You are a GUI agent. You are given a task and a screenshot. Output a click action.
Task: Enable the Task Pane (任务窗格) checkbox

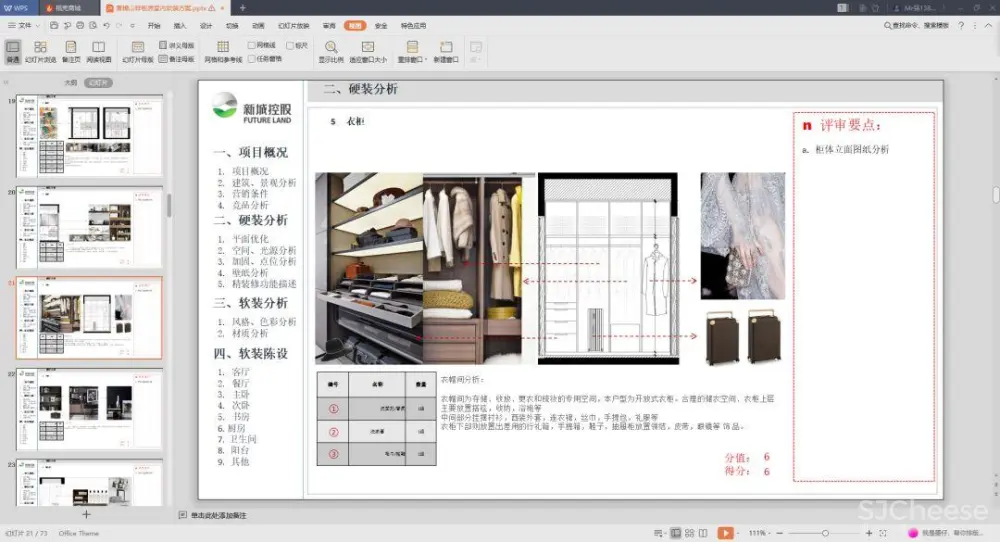[x=252, y=59]
